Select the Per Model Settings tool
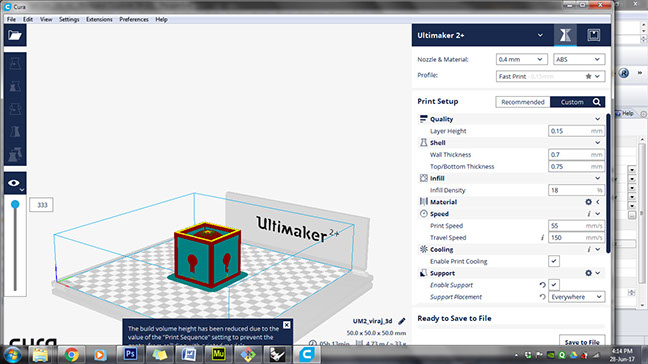The width and height of the screenshot is (648, 364). click(15, 154)
